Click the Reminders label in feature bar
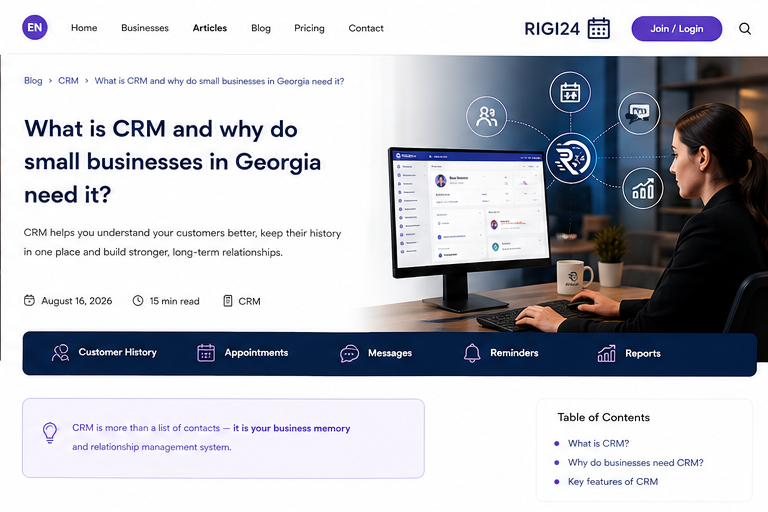 click(514, 353)
